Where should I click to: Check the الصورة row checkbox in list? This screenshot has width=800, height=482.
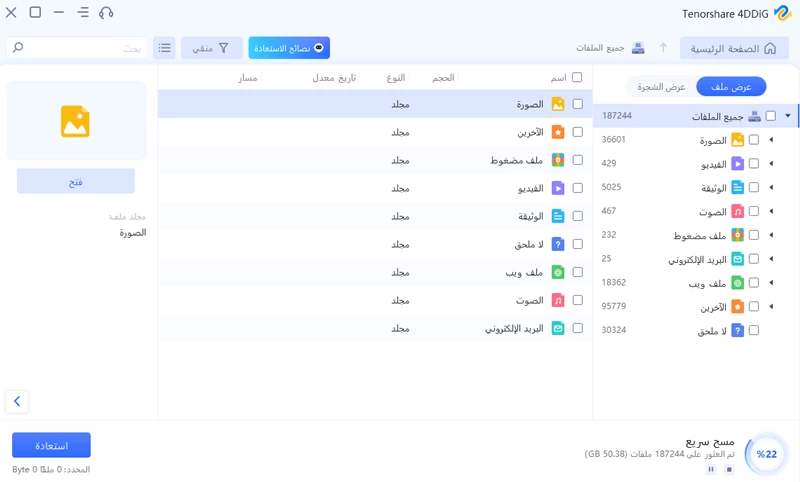pyautogui.click(x=578, y=104)
